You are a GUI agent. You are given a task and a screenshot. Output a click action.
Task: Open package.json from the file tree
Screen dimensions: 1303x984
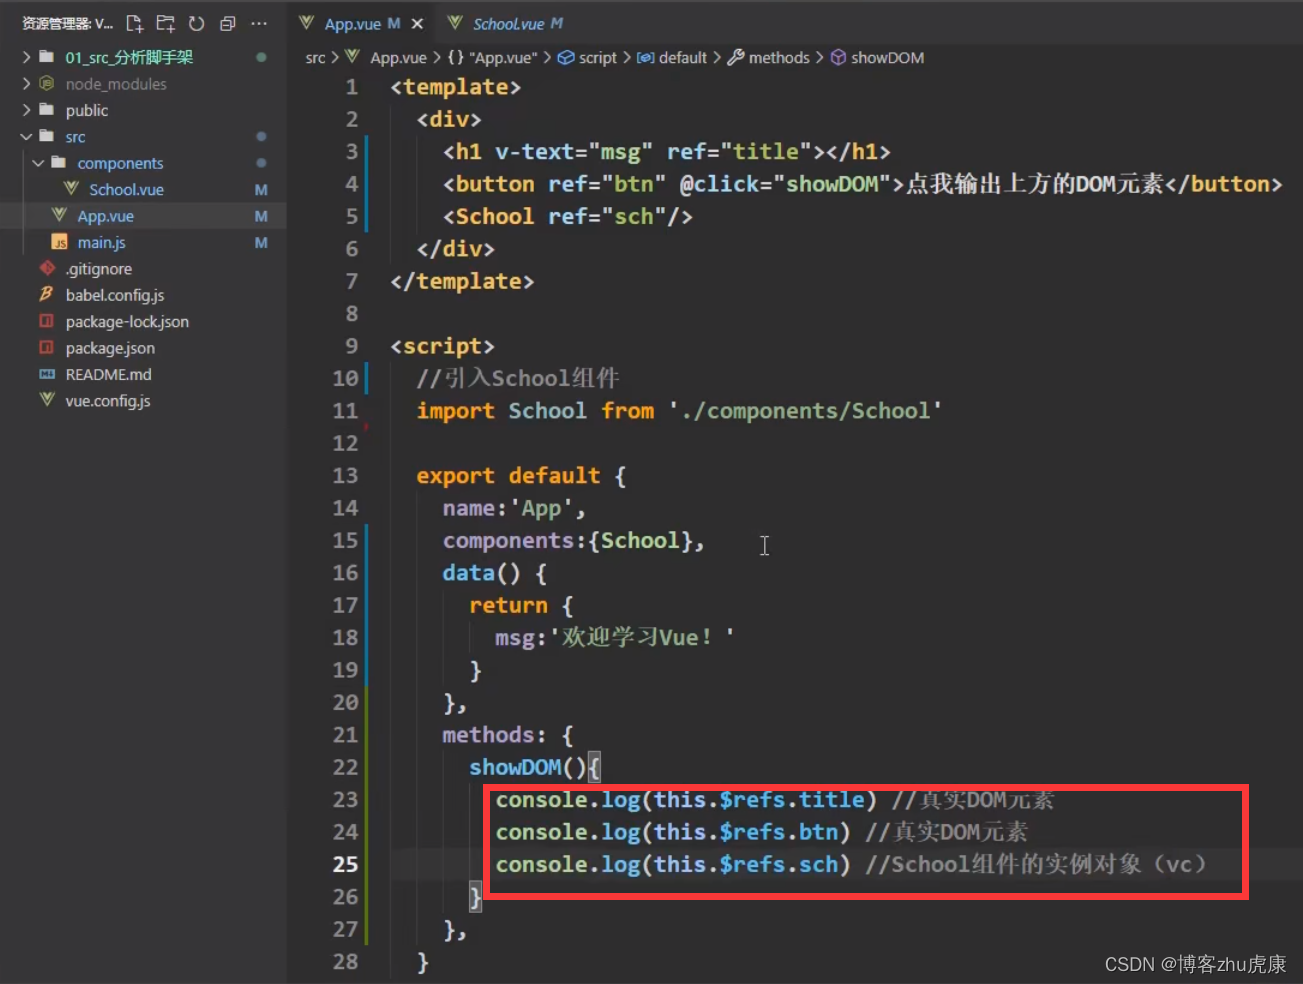click(x=109, y=348)
